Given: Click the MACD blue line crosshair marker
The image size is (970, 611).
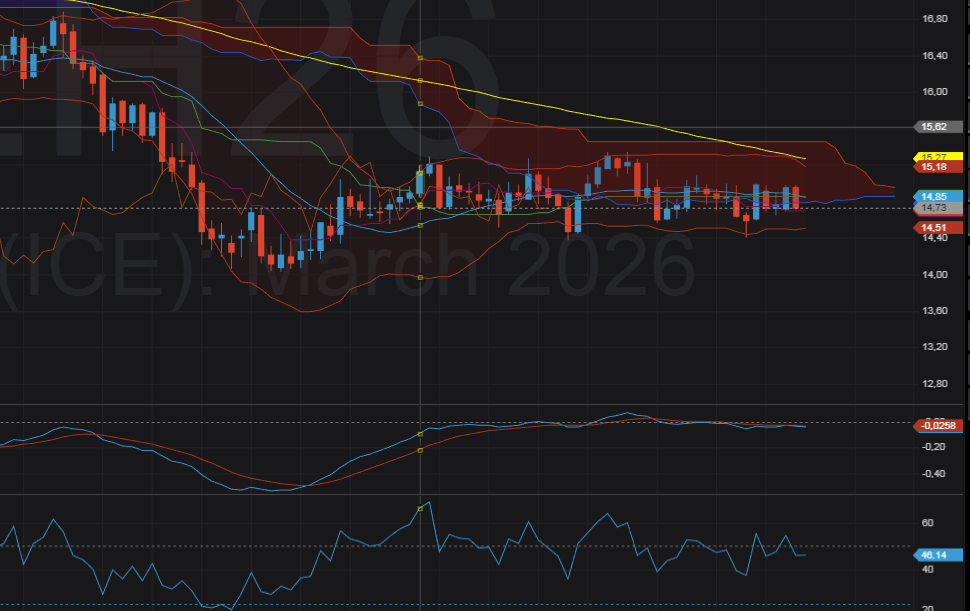Looking at the screenshot, I should tap(420, 435).
